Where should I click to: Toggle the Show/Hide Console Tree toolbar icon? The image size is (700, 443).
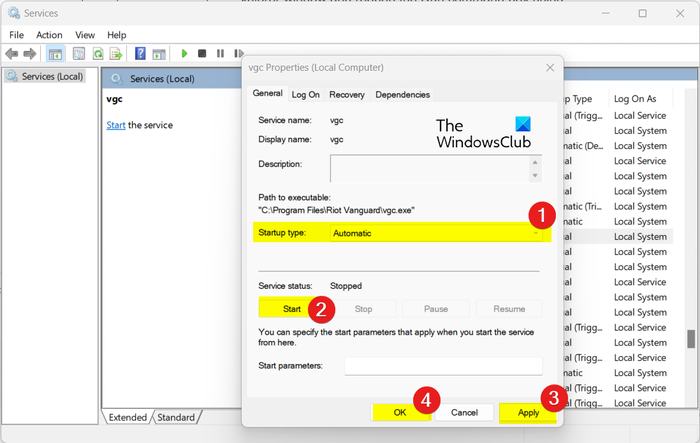pos(55,54)
